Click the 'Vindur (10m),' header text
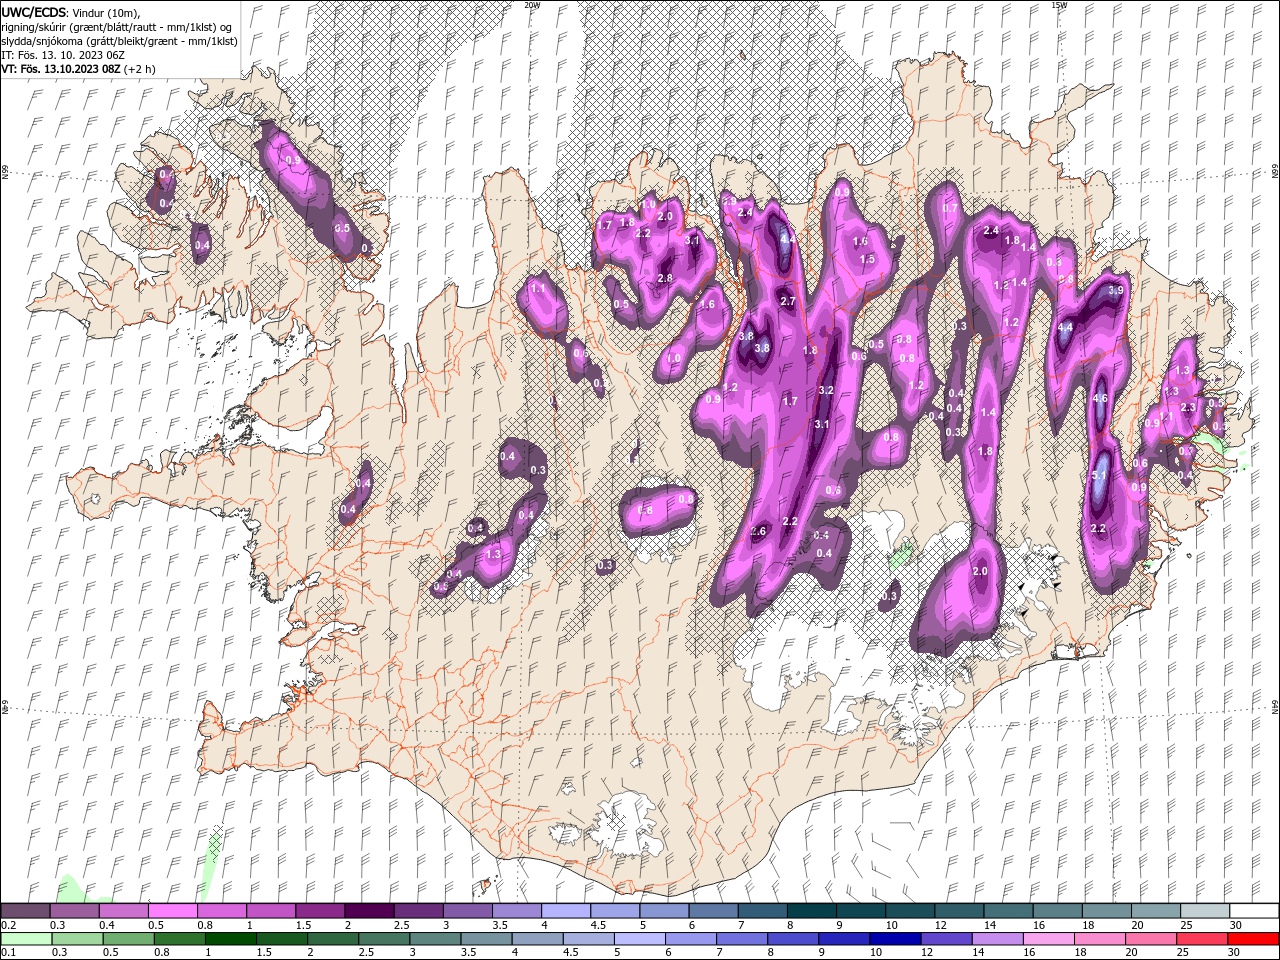 point(108,12)
